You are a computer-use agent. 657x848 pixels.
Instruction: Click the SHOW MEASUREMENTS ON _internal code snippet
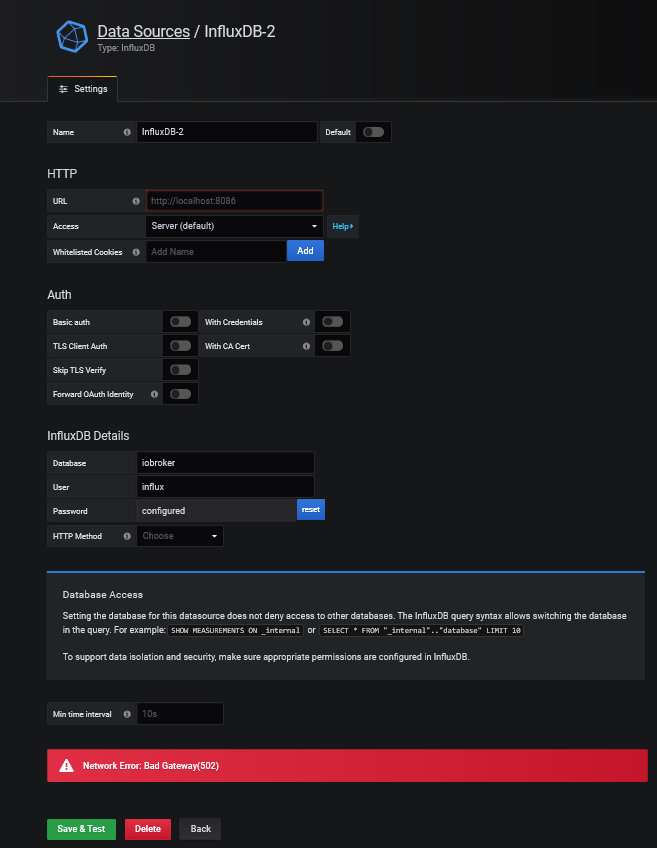coord(235,631)
